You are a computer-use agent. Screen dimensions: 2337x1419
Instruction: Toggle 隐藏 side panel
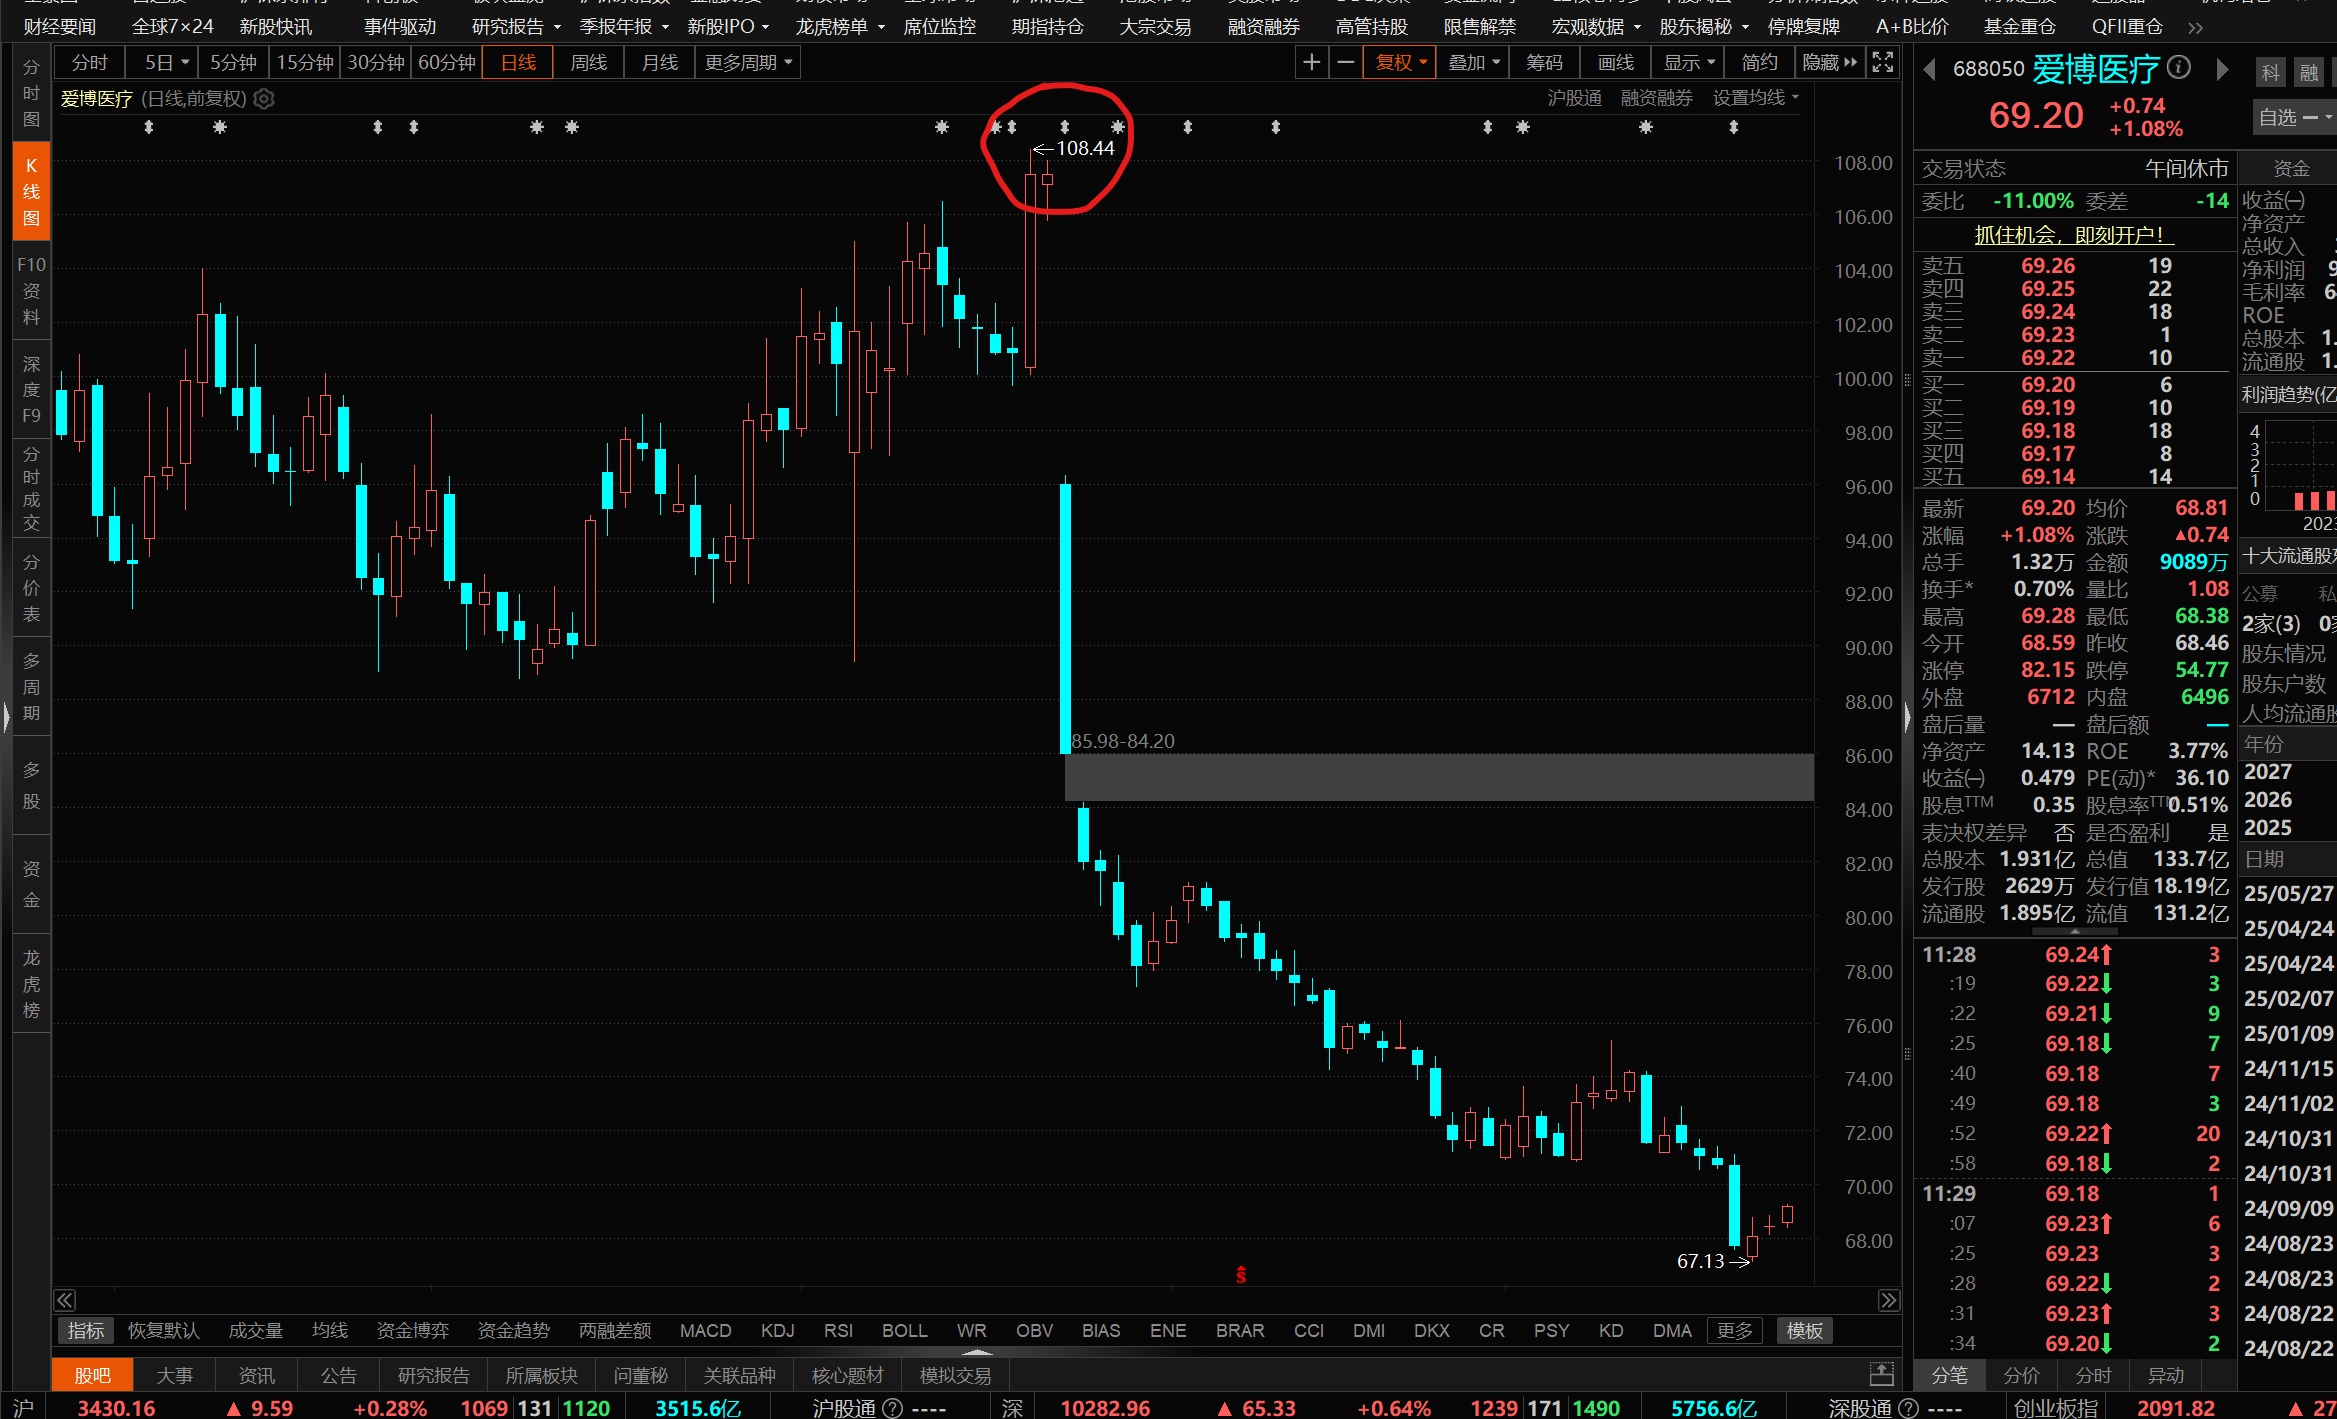(x=1829, y=63)
